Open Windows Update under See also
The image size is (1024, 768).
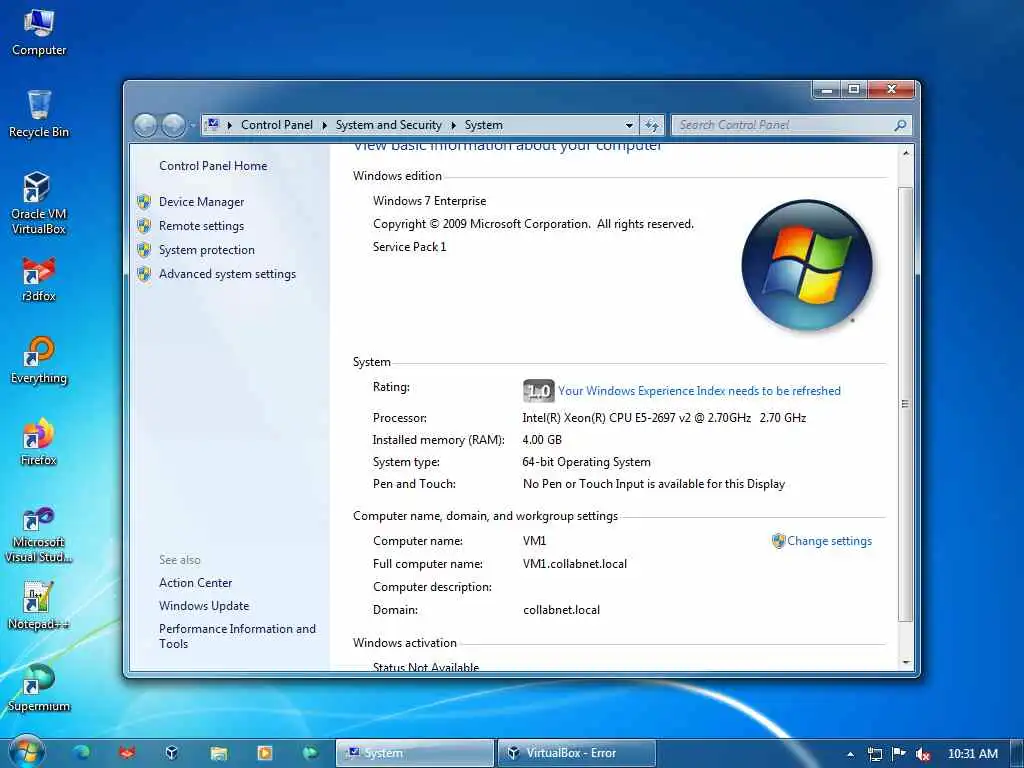[x=204, y=606]
